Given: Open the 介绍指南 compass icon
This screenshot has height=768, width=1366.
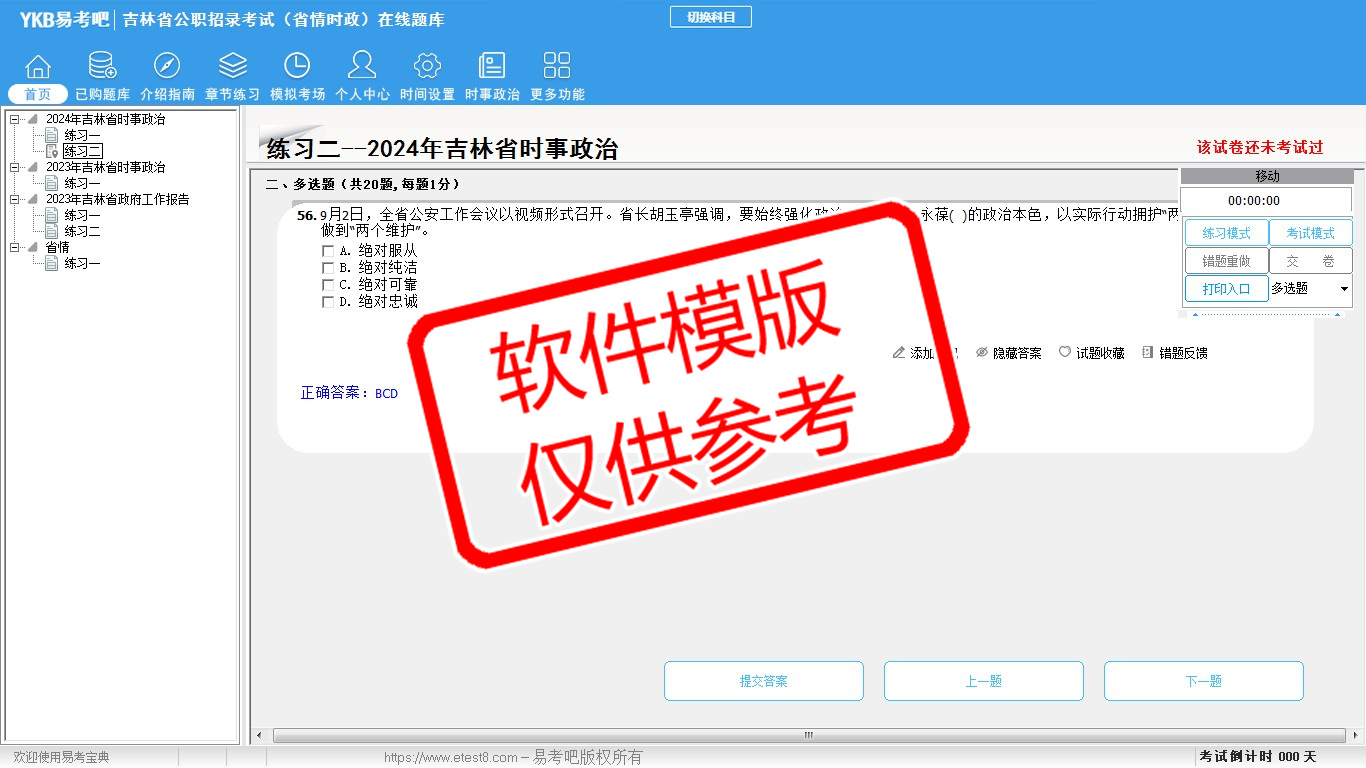Looking at the screenshot, I should [167, 67].
